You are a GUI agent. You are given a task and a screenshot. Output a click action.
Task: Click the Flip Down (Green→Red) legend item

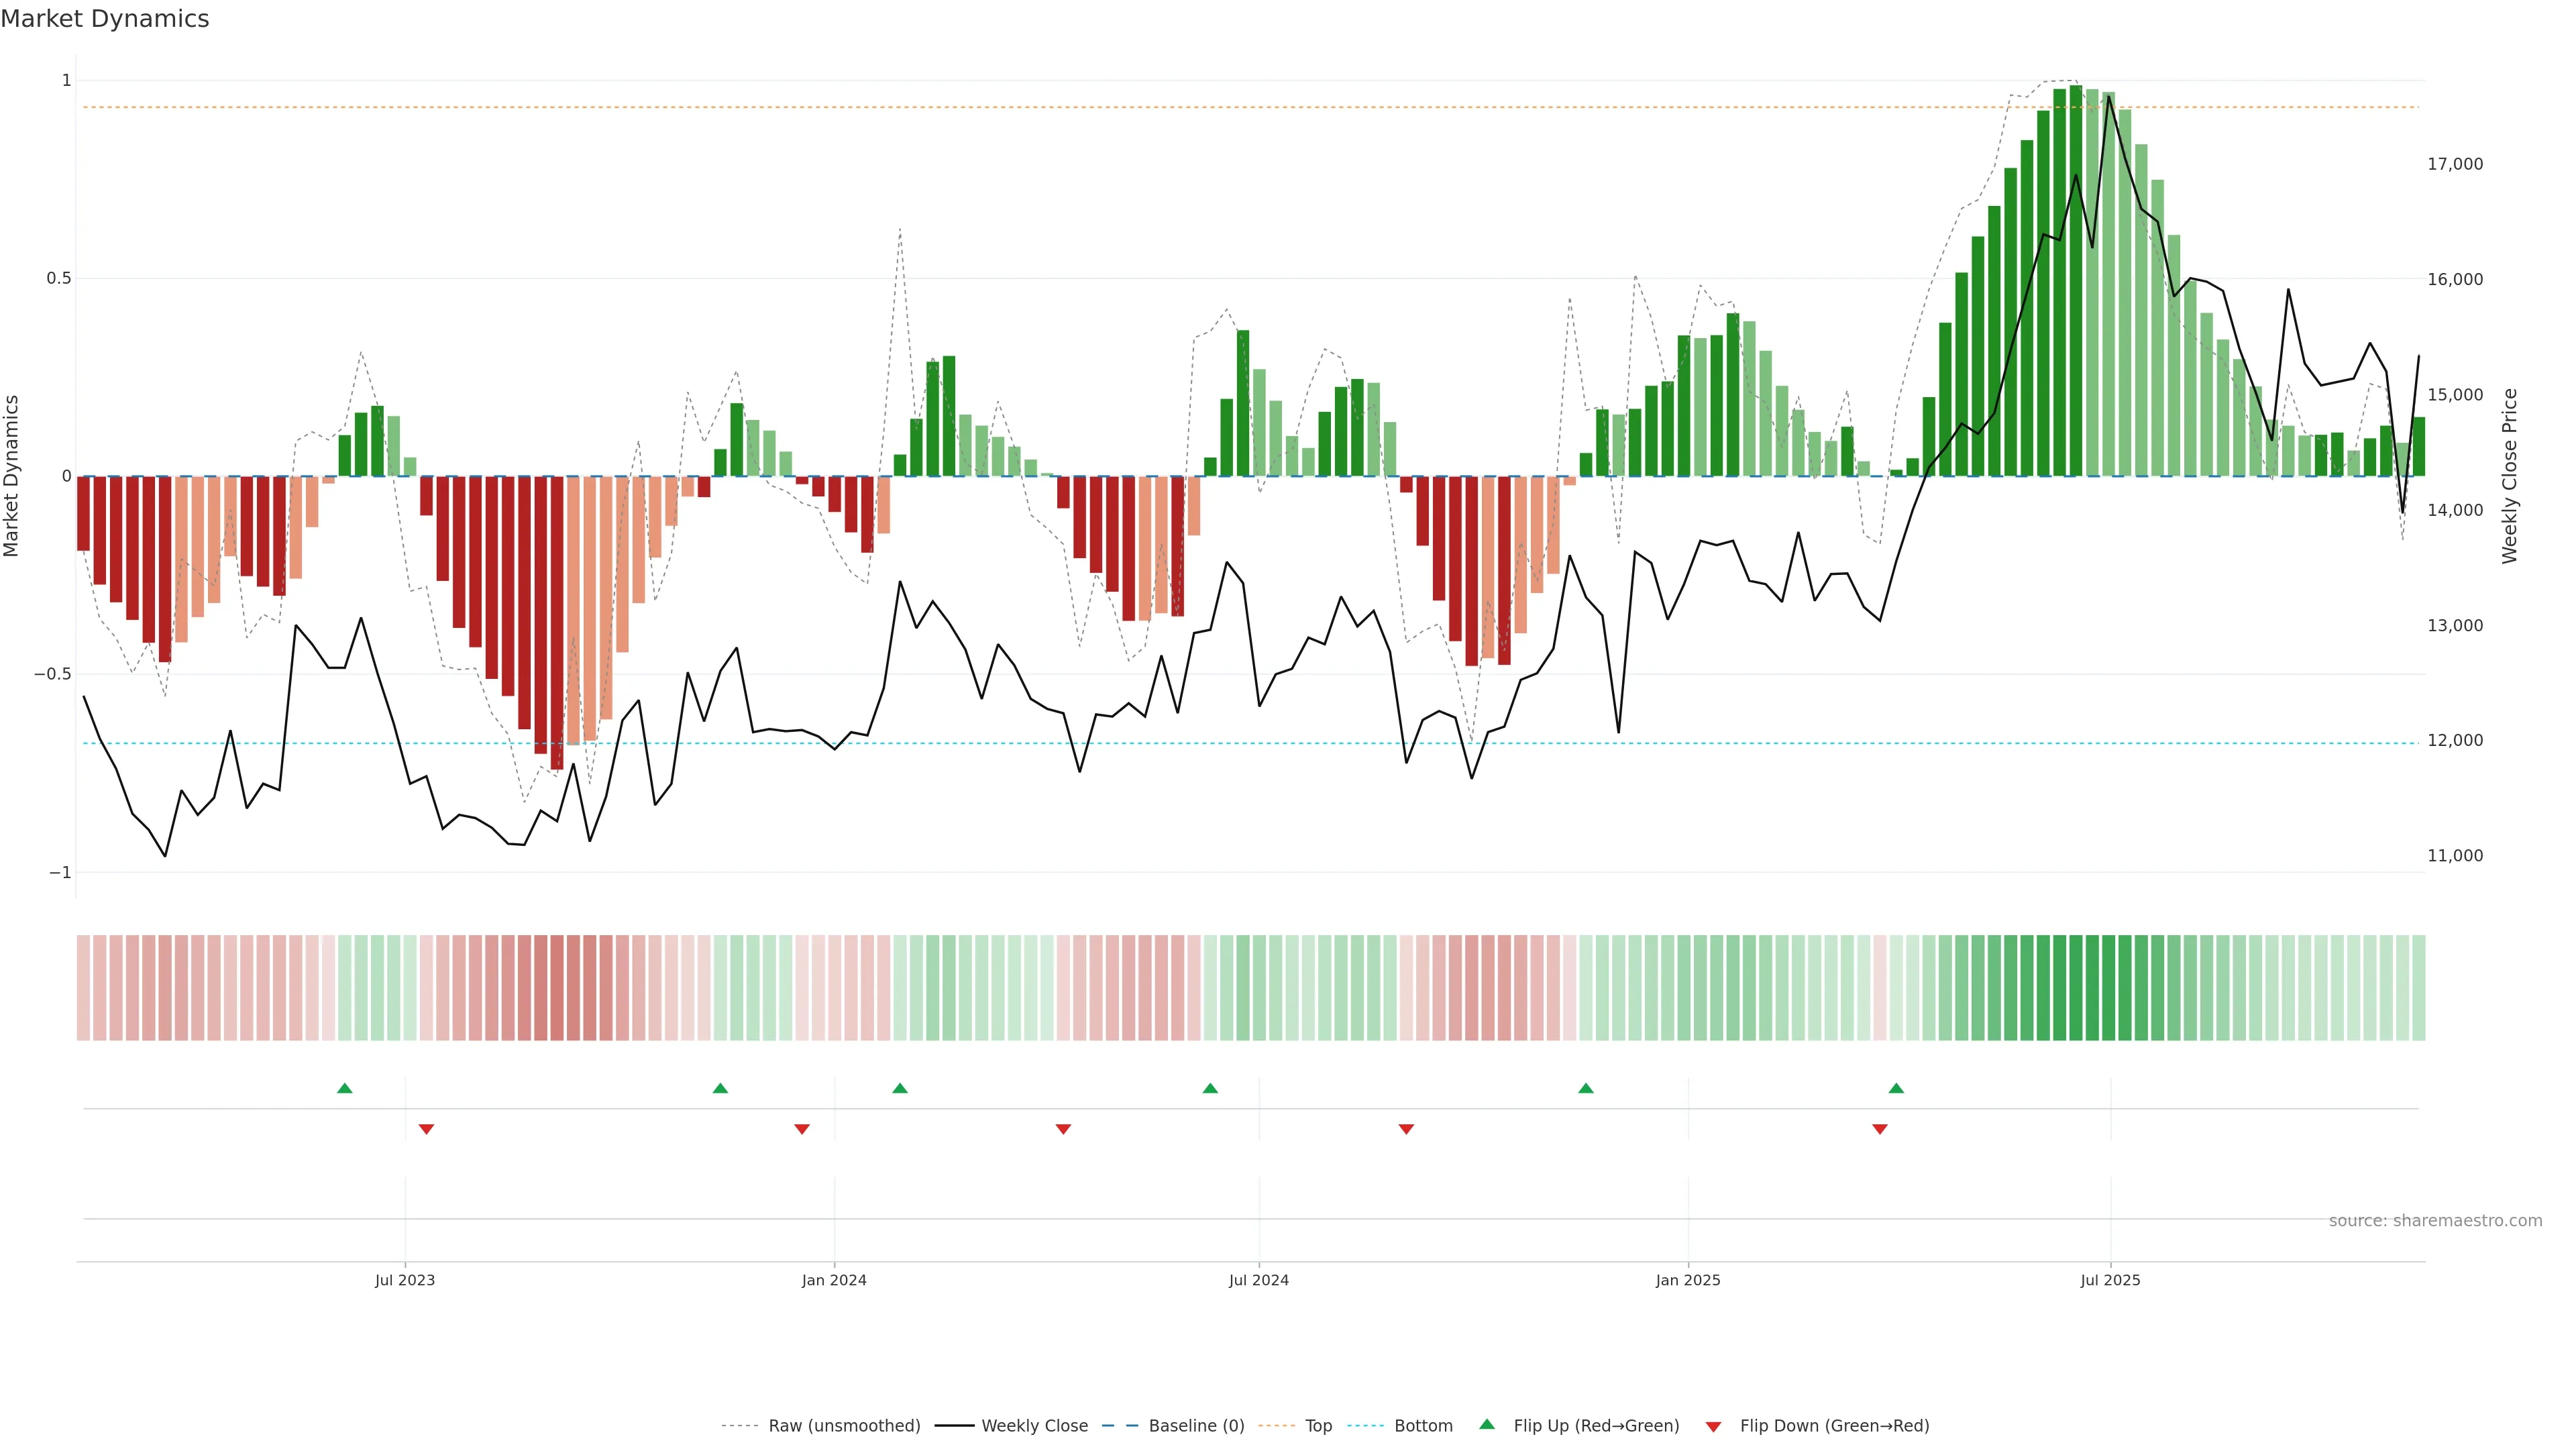[1834, 1425]
